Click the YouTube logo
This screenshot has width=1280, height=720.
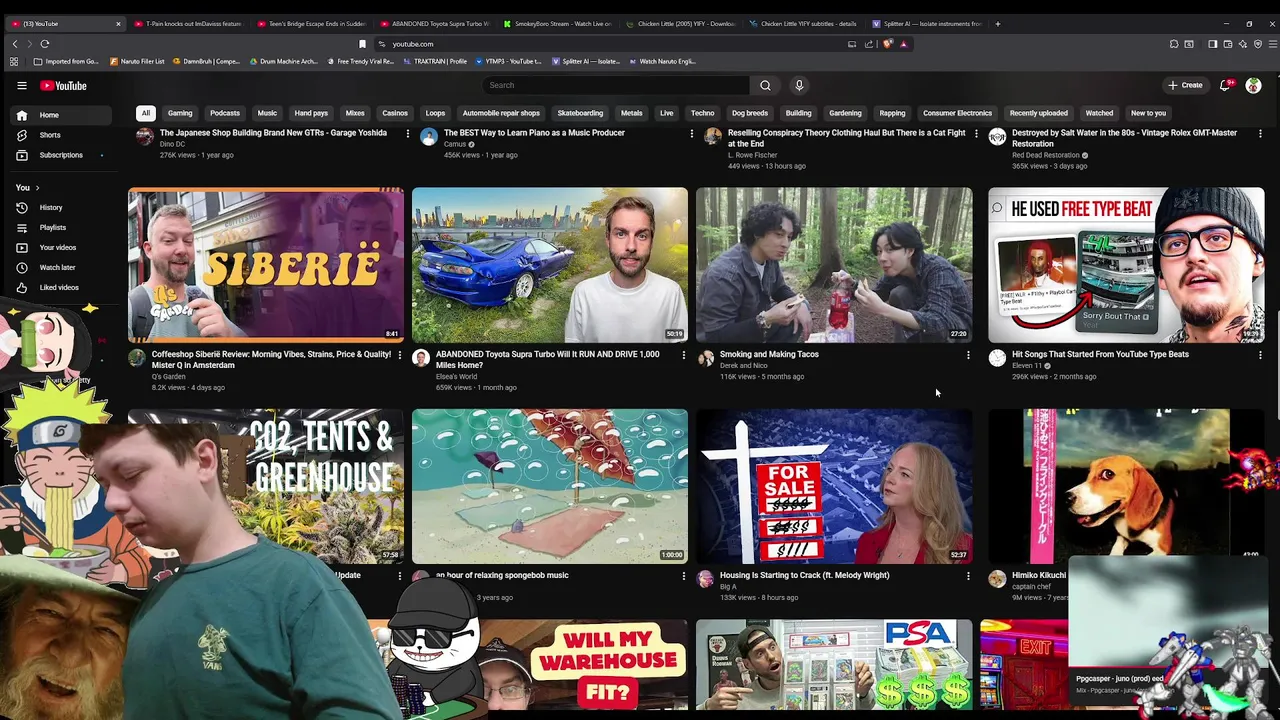[63, 85]
